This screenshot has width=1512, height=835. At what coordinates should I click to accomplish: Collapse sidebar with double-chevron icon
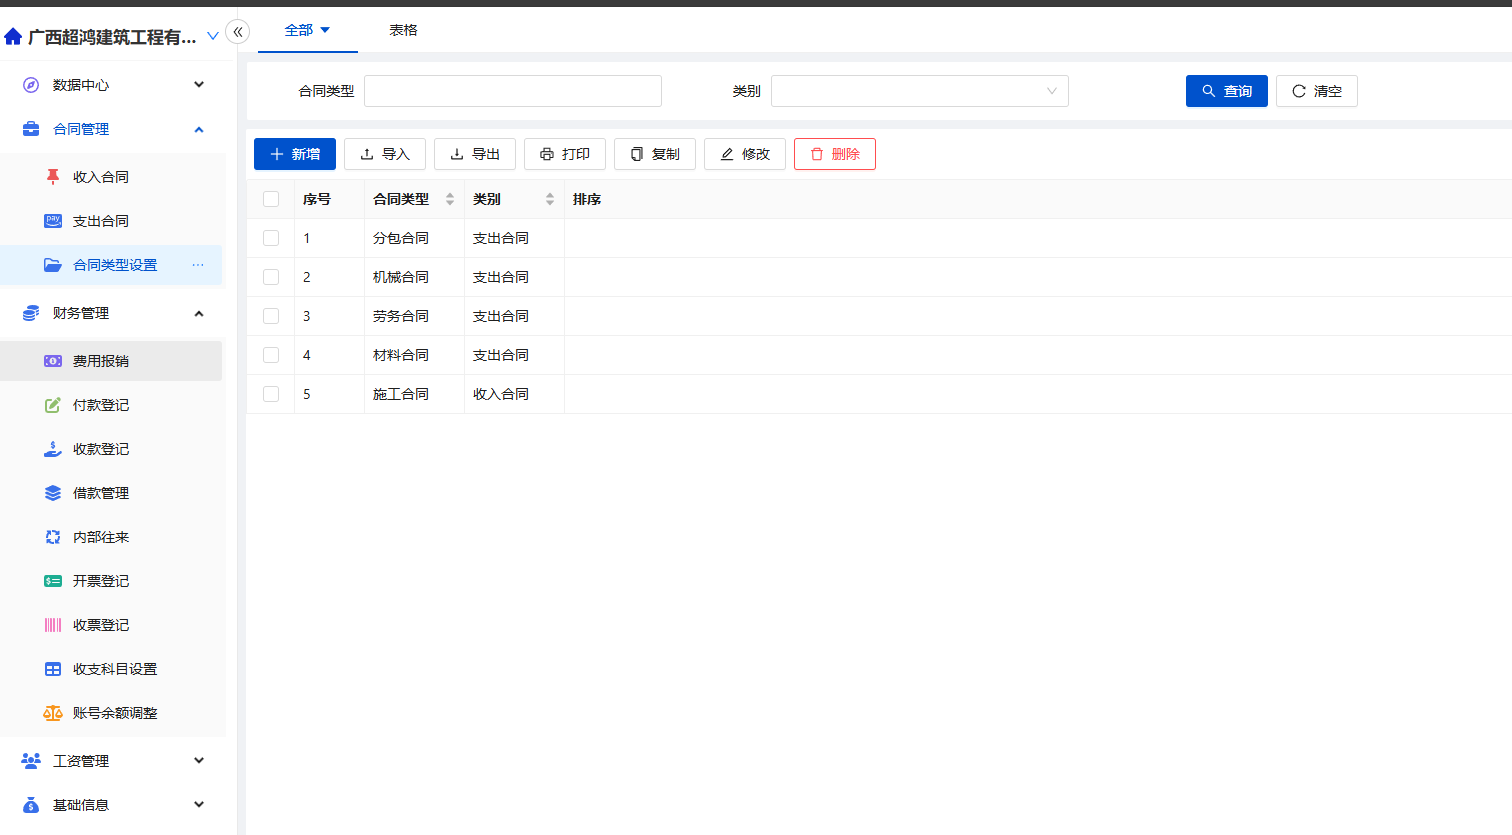pyautogui.click(x=238, y=32)
